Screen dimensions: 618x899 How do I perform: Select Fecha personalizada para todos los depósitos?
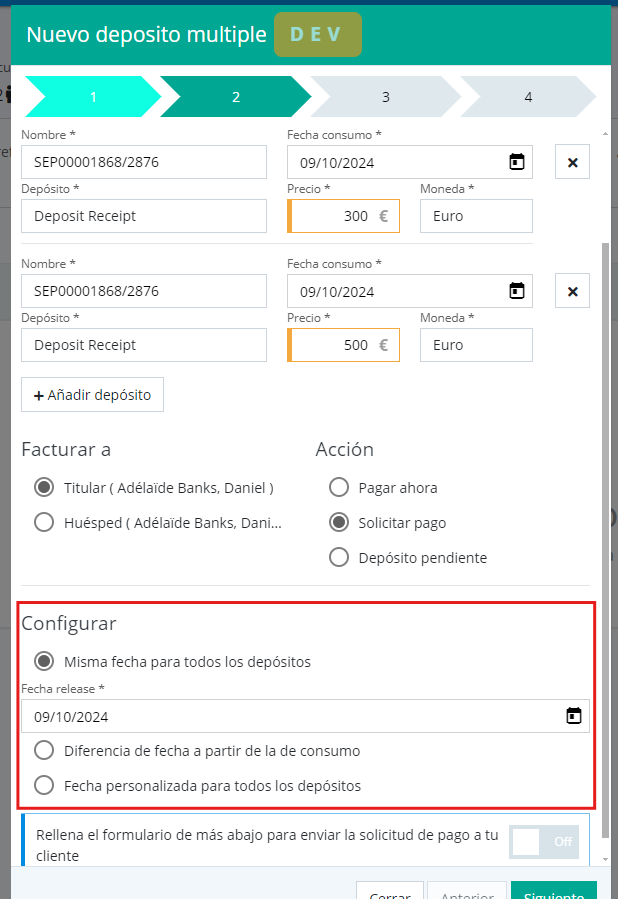[44, 785]
